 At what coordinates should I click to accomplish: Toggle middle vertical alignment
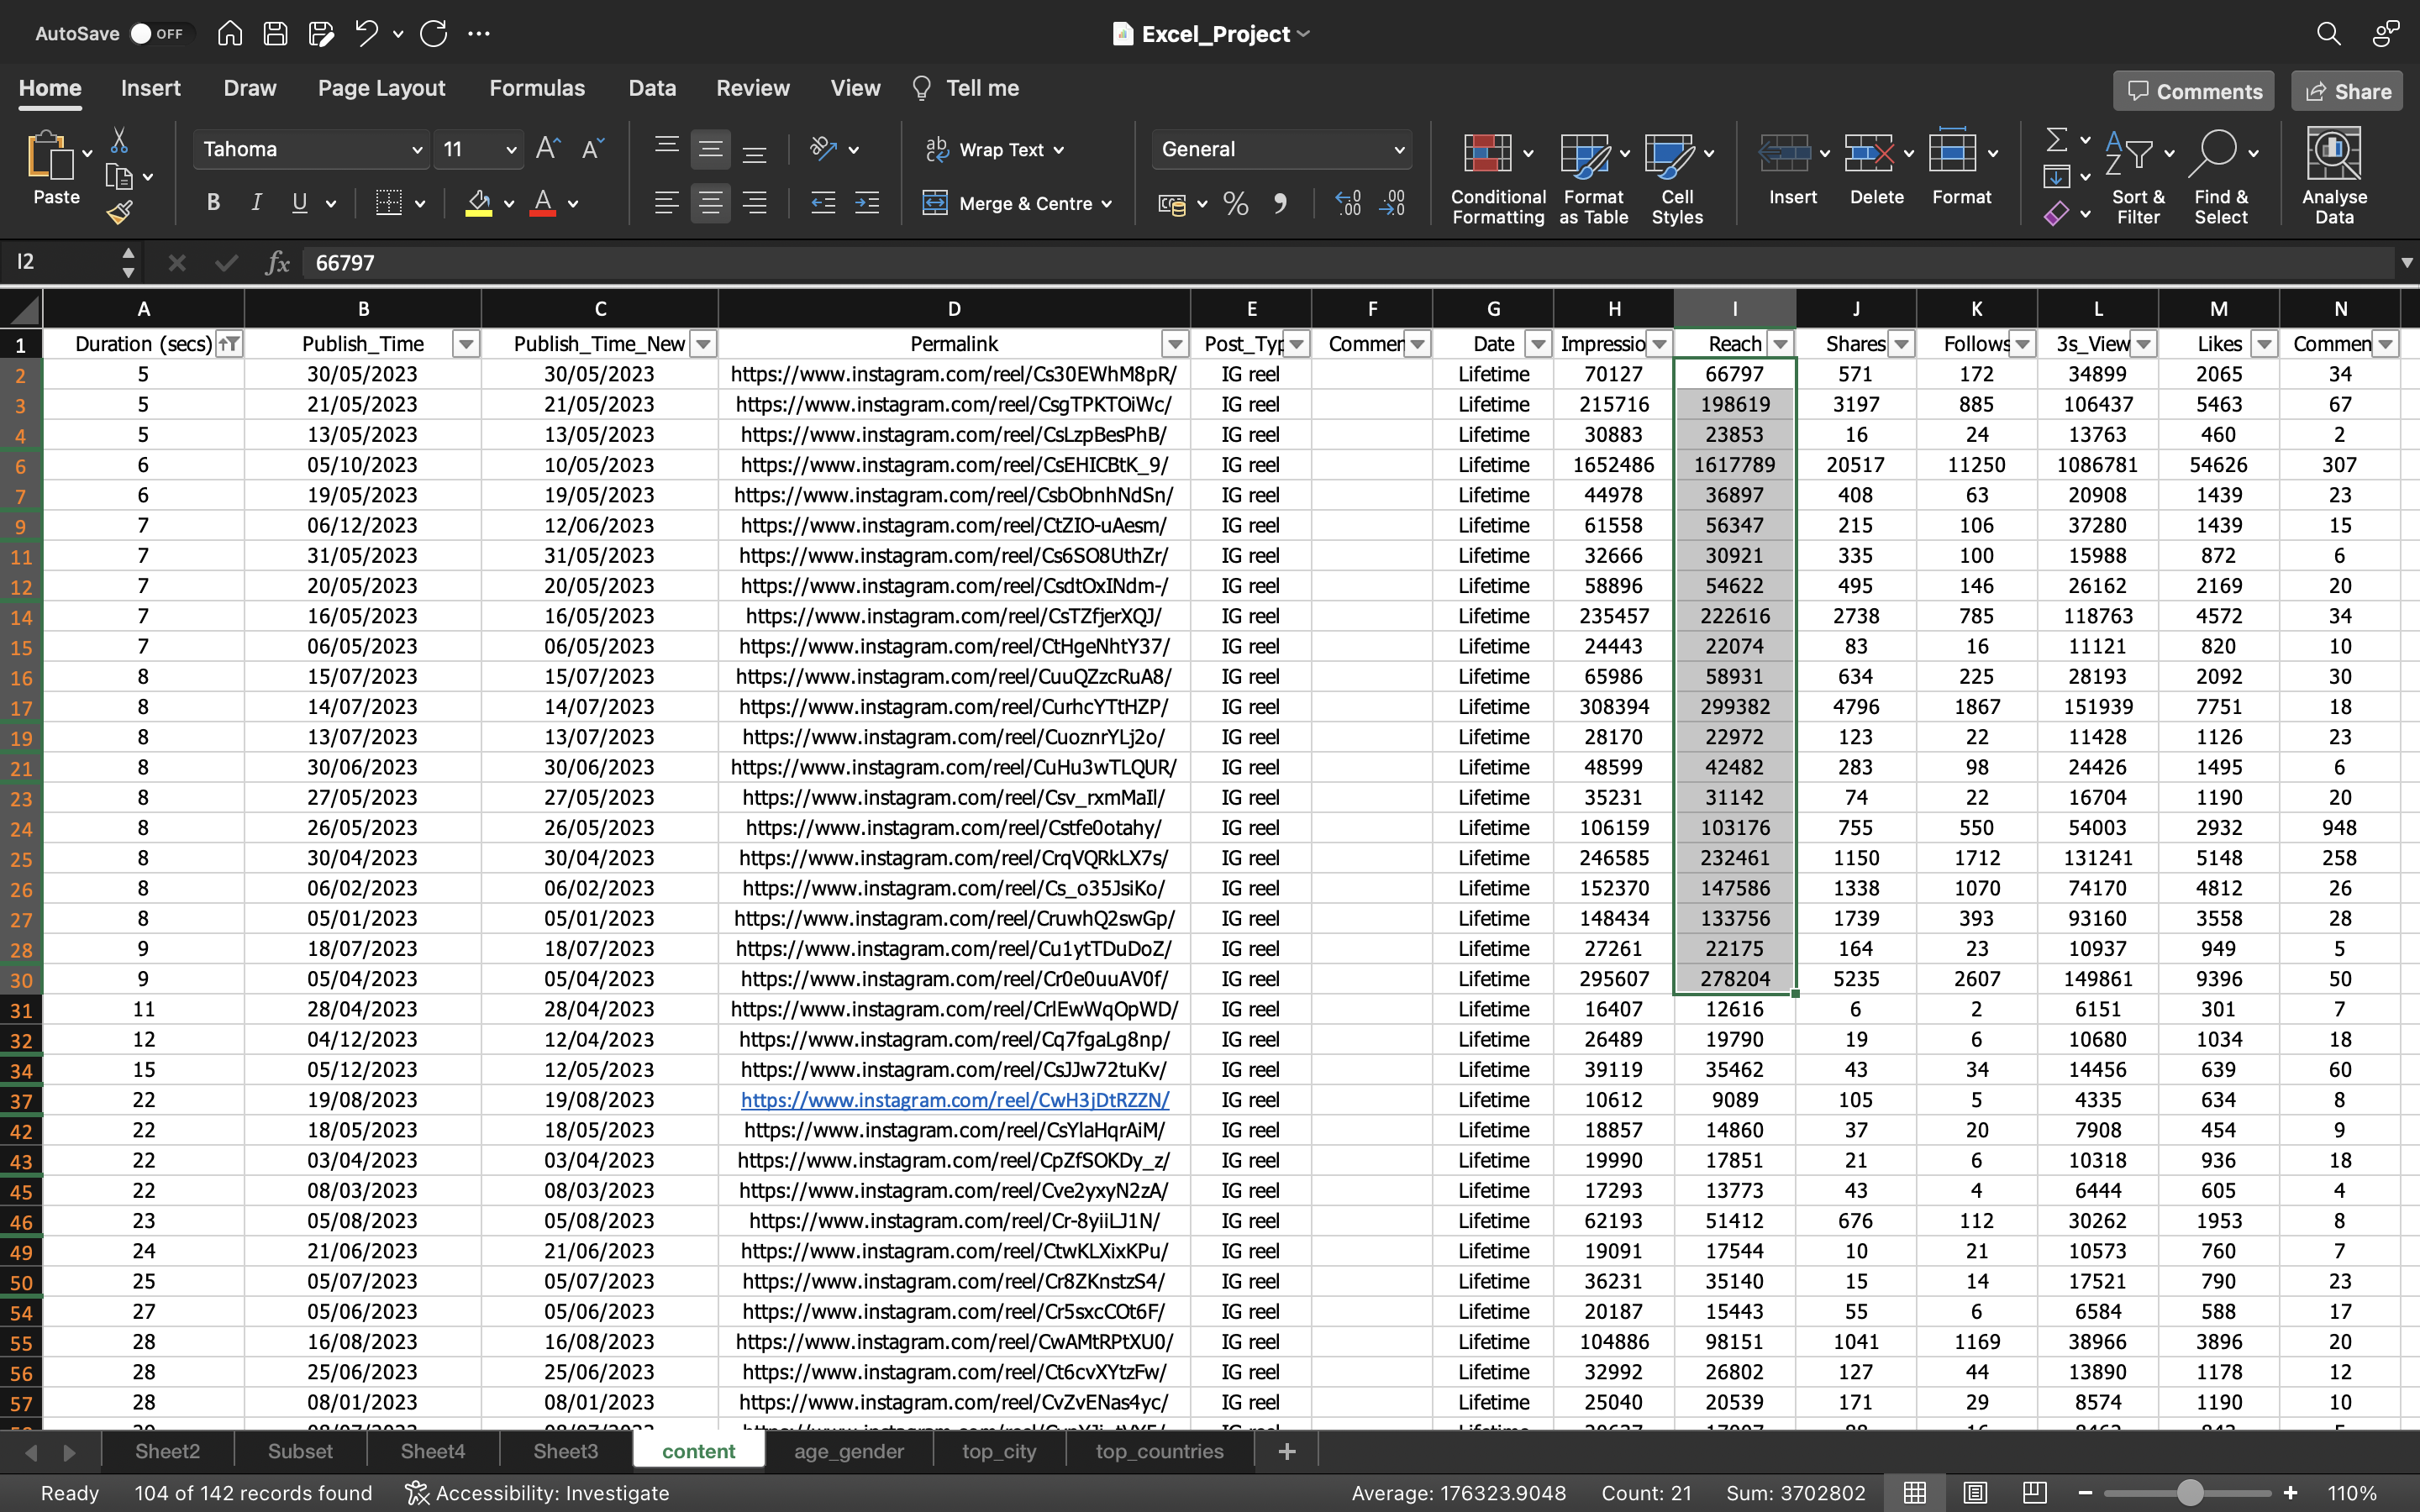[x=710, y=150]
